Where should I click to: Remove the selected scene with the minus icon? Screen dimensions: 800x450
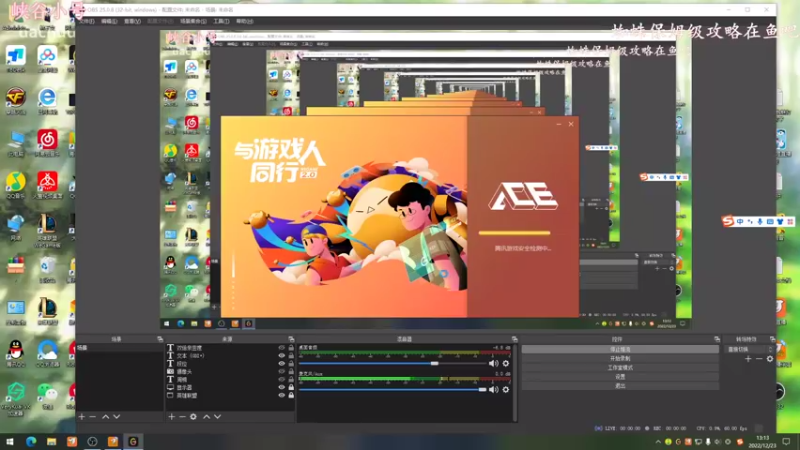(x=92, y=417)
